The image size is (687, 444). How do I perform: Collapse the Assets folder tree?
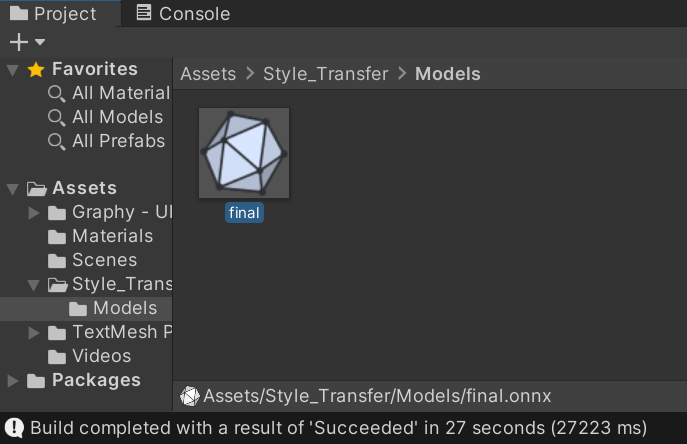pos(12,188)
